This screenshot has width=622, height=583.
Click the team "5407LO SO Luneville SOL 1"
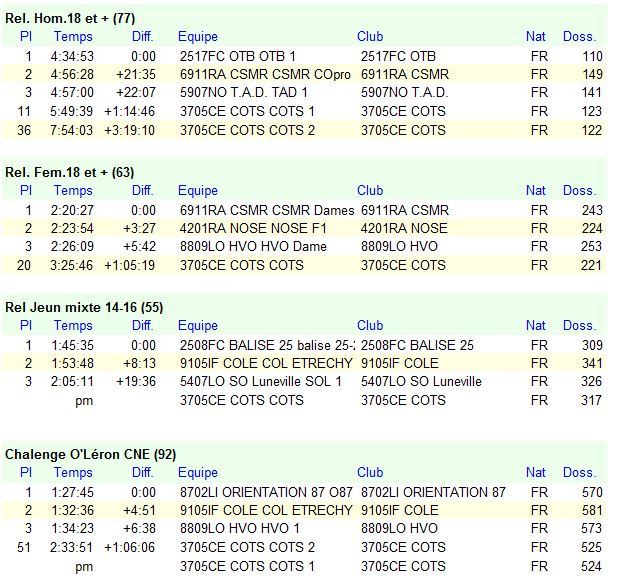point(260,381)
